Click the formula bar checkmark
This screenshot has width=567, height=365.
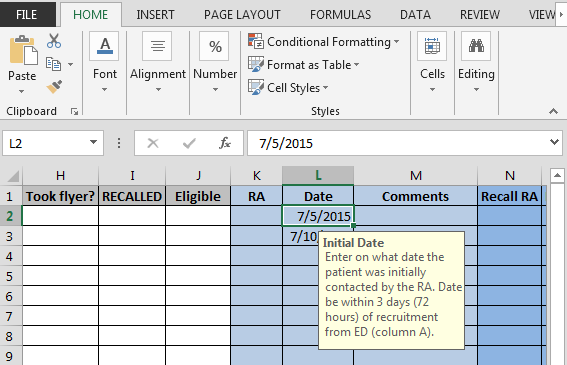point(189,143)
